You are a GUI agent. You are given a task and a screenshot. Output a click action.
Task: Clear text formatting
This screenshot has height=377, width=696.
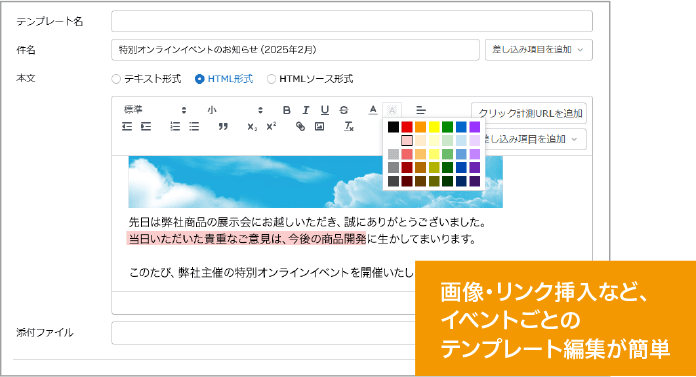tap(349, 127)
